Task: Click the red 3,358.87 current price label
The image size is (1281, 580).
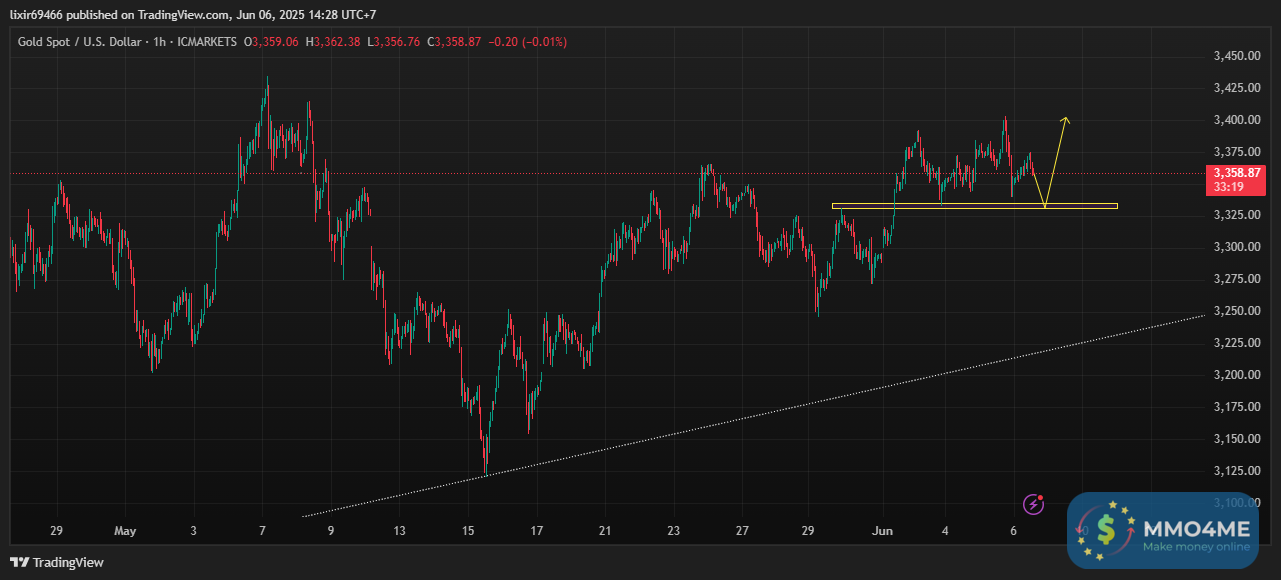Action: pos(1239,173)
